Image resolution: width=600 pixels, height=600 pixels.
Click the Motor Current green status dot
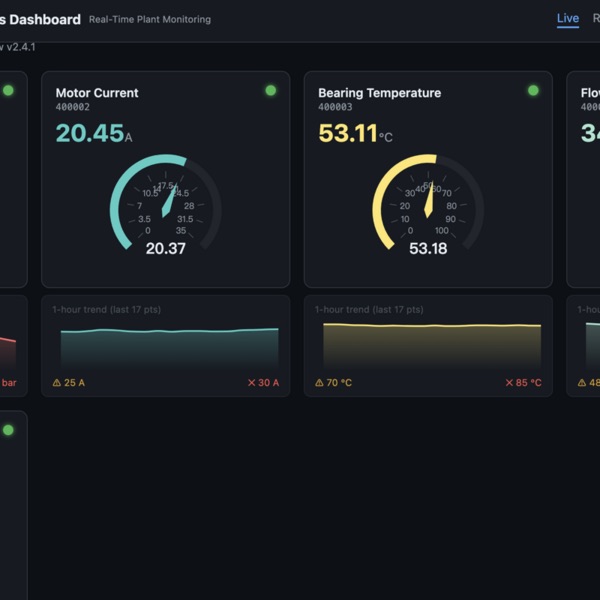click(271, 90)
